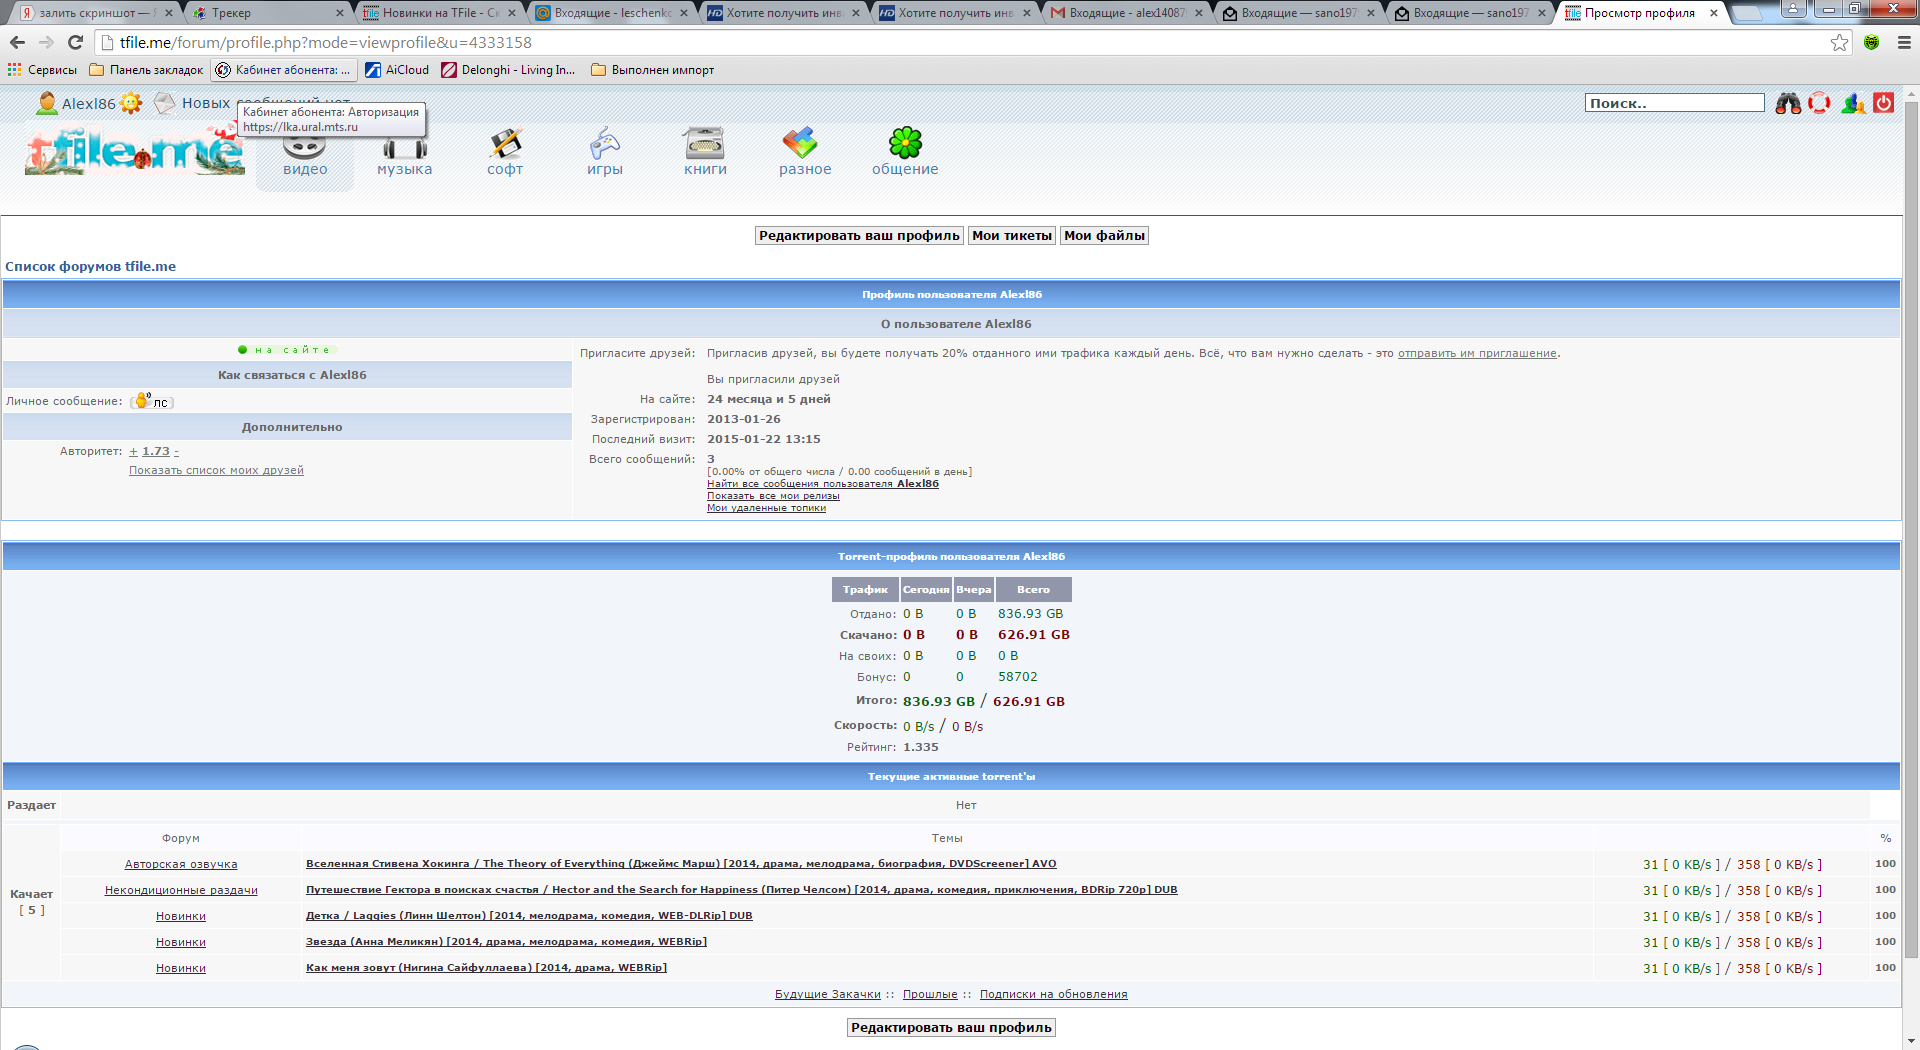1920x1050 pixels.
Task: Open the софт category icon
Action: click(505, 145)
